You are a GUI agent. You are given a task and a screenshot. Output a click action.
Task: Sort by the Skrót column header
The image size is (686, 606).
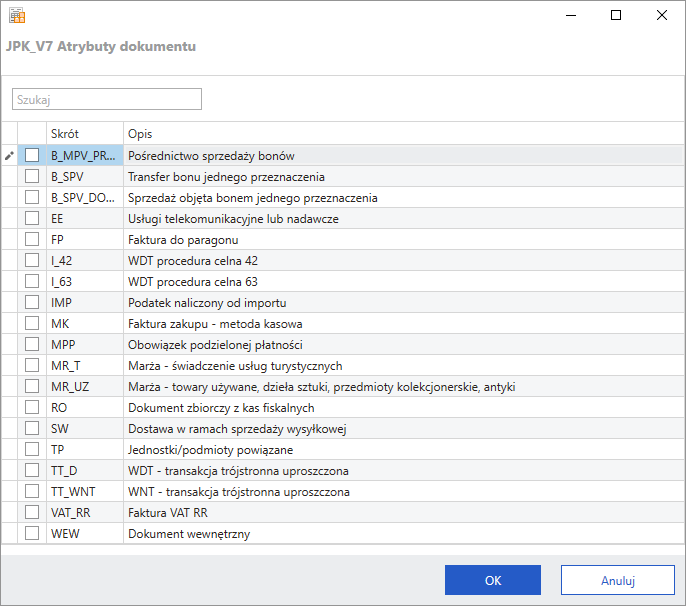click(84, 134)
